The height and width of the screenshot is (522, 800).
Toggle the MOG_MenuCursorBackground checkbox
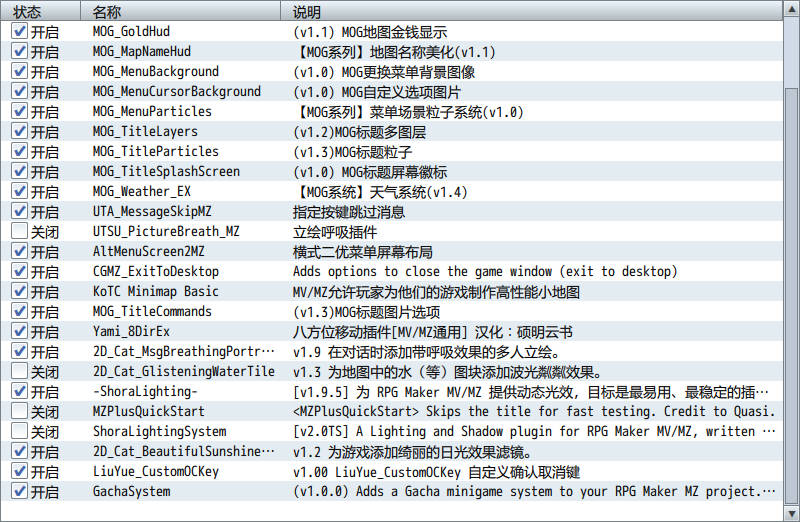(19, 91)
